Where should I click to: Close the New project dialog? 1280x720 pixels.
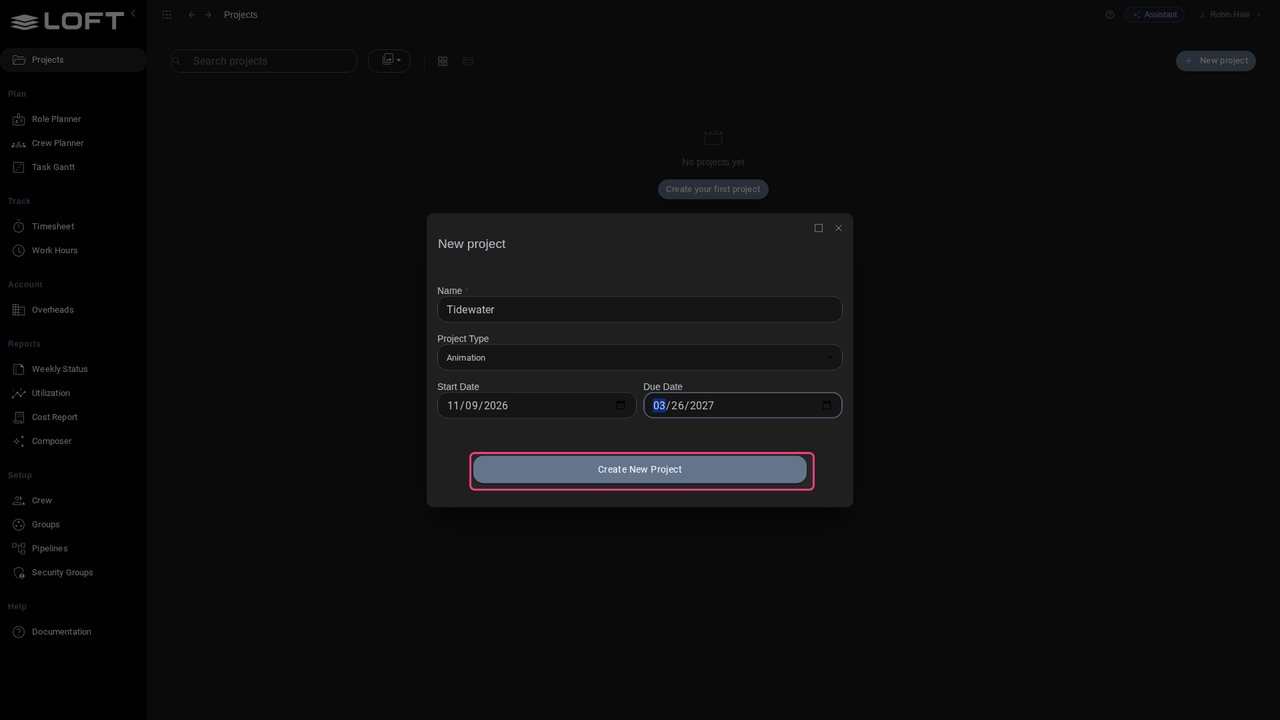(x=838, y=228)
